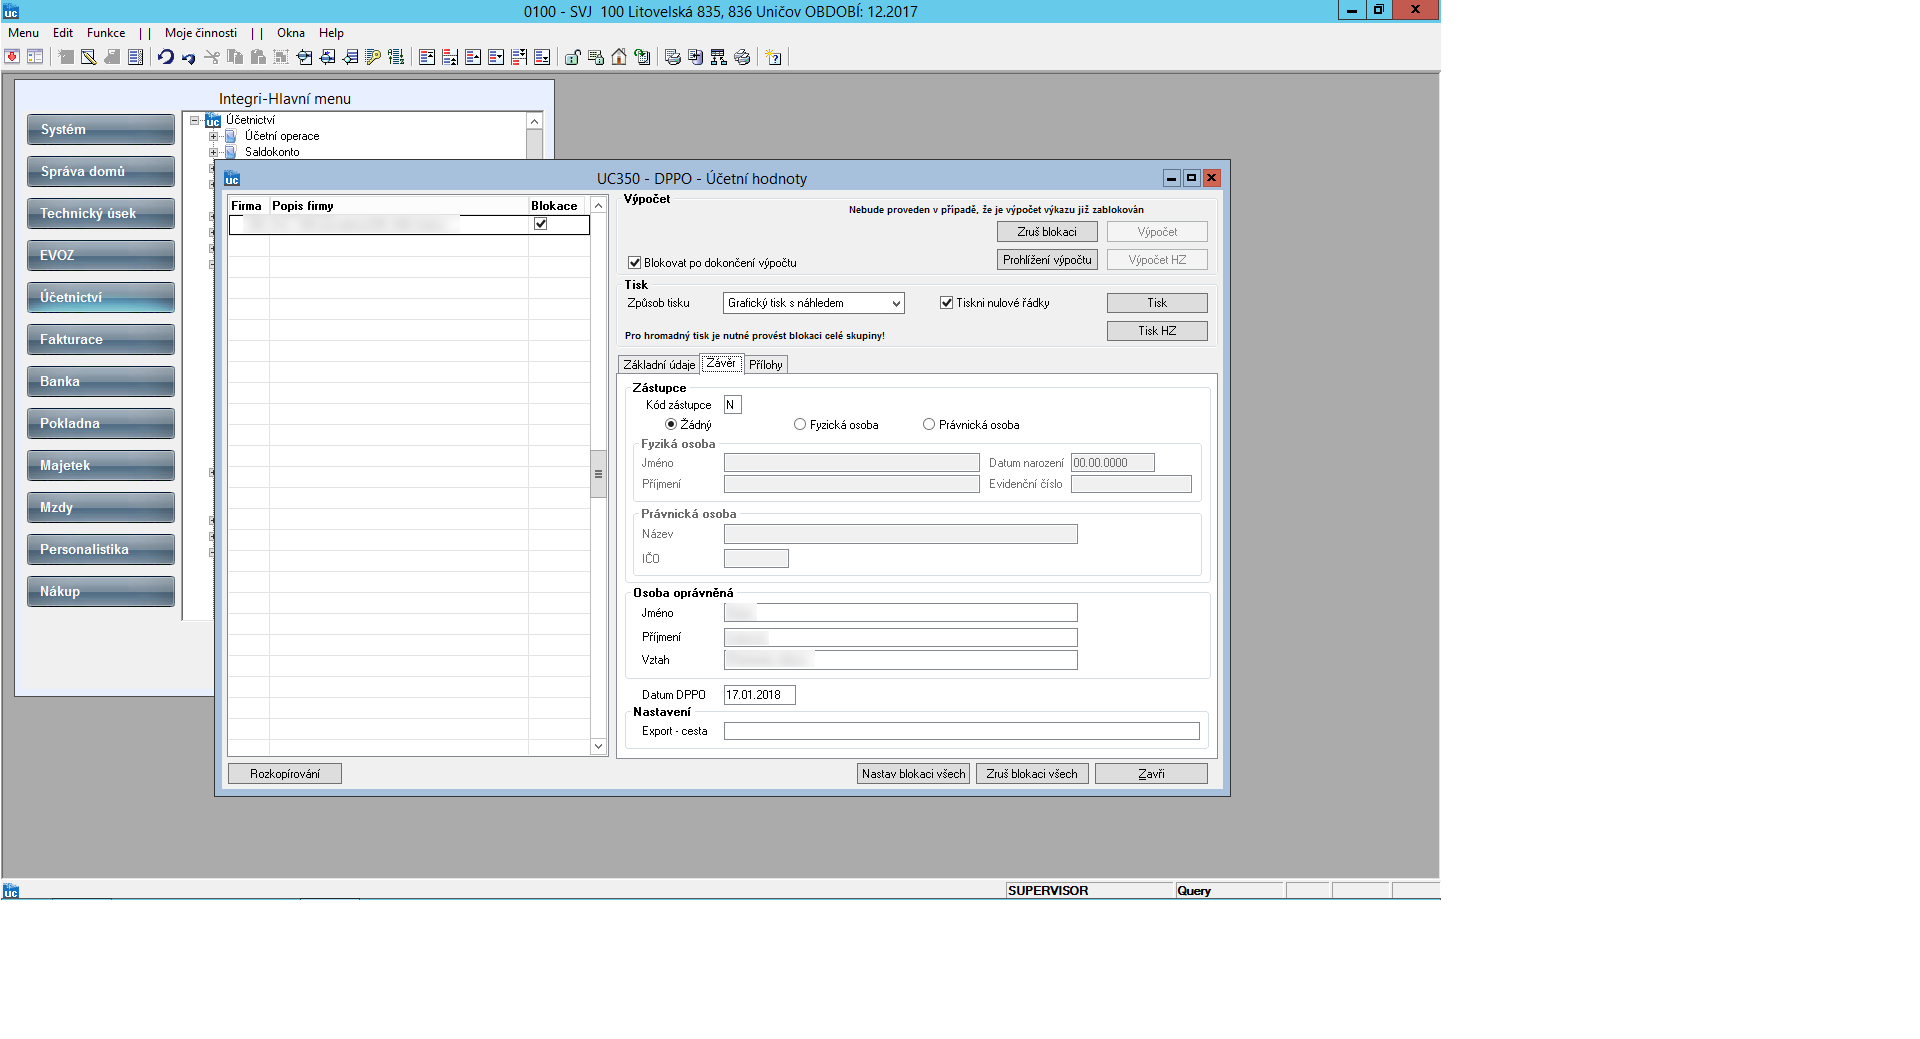This screenshot has width=1920, height=1039.
Task: Click the Datum DPPO date field
Action: 759,695
